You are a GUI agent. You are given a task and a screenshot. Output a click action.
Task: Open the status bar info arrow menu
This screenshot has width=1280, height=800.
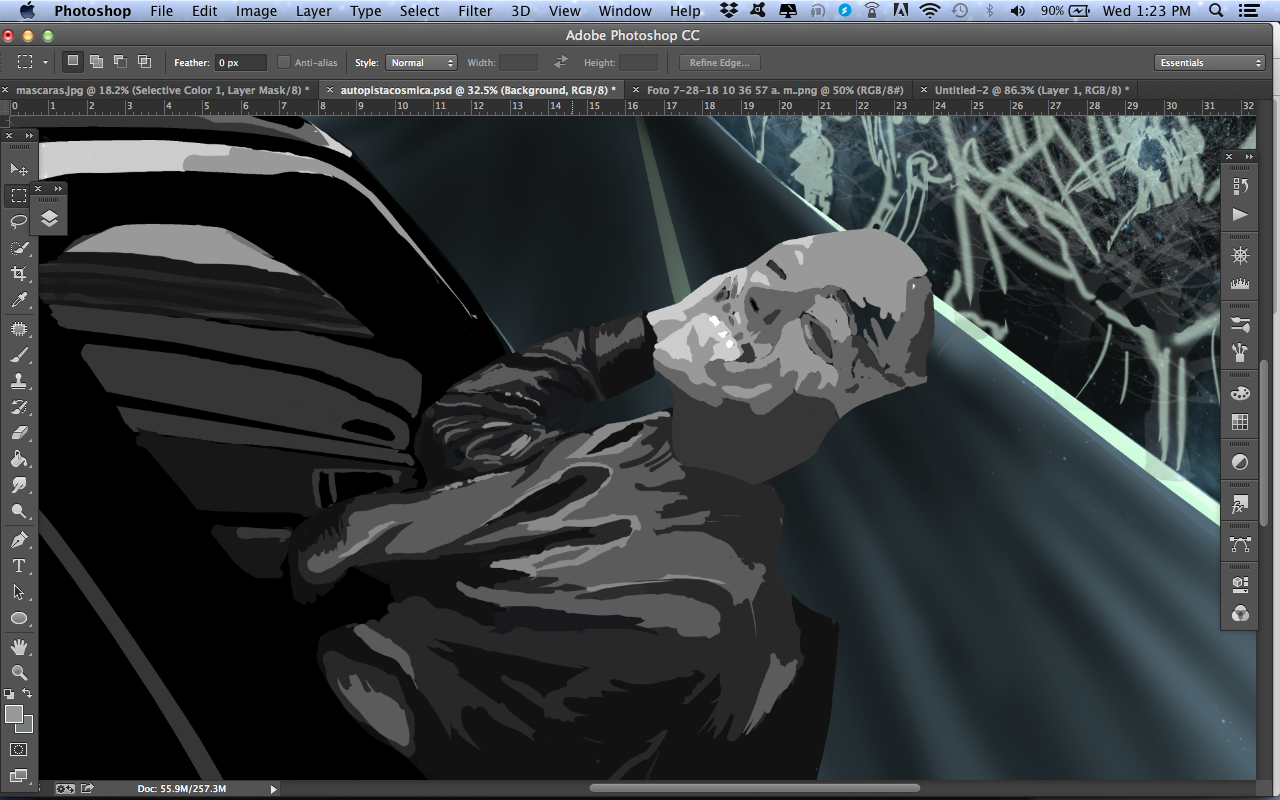(273, 788)
